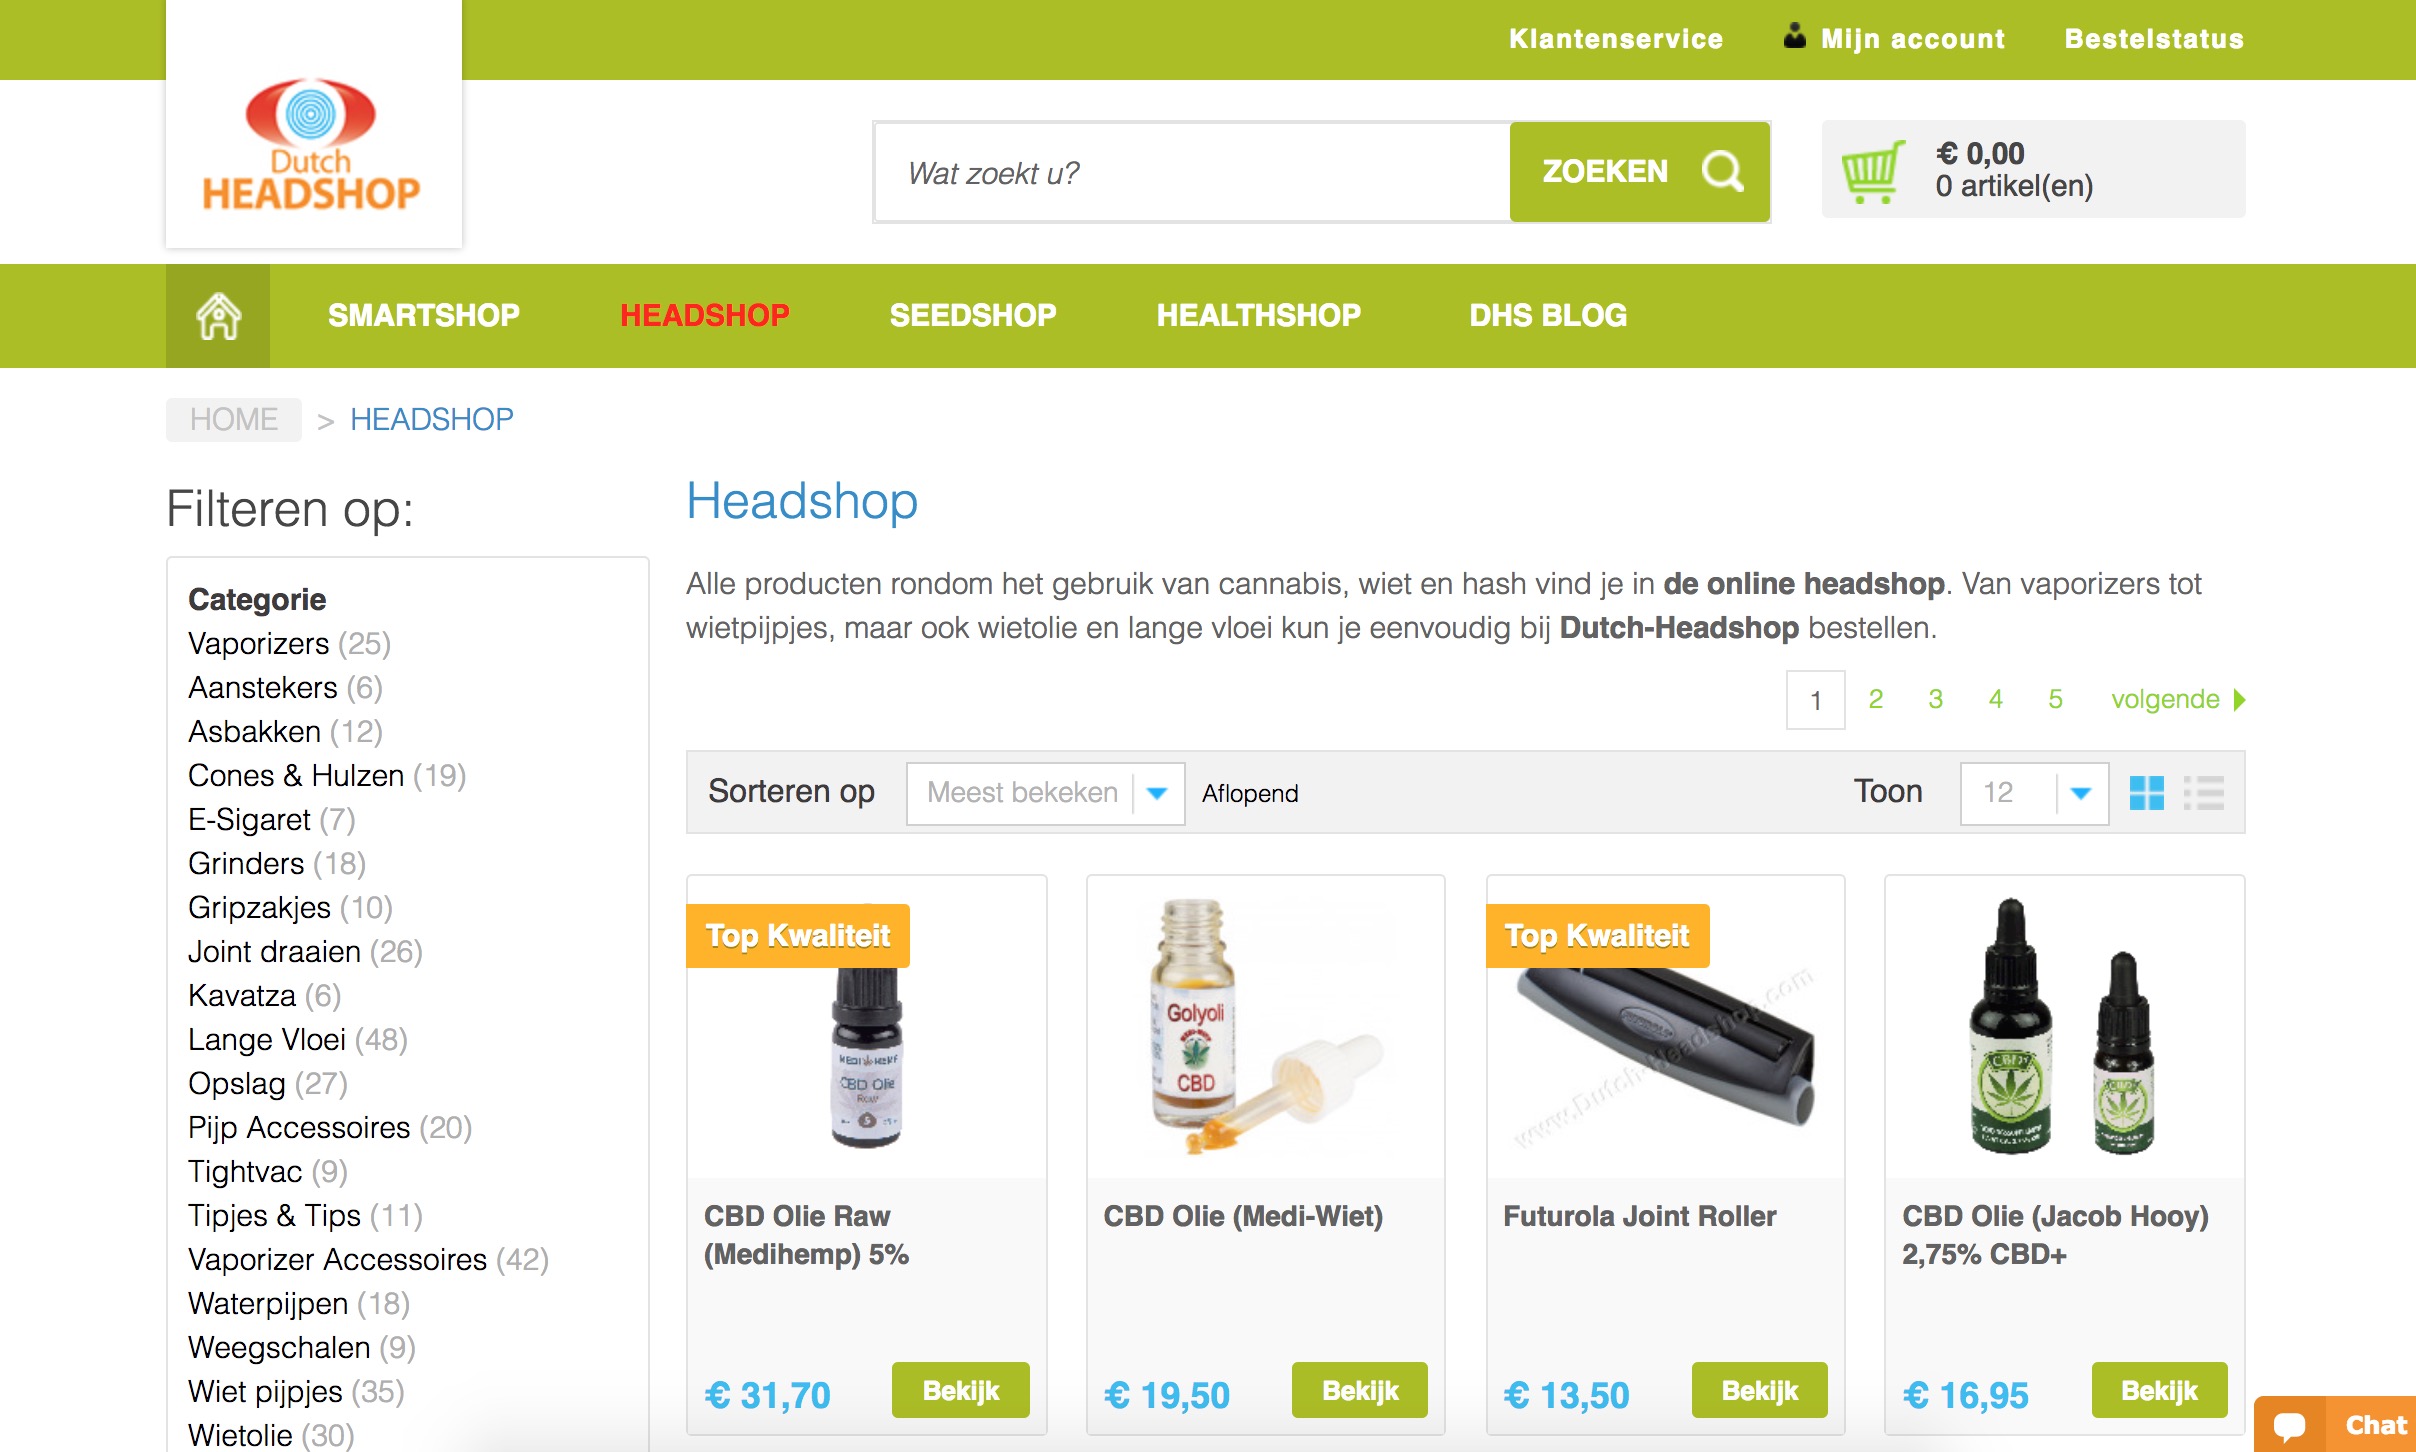Open the Chat bubble widget
Viewport: 2416px width, 1452px height.
2334,1424
